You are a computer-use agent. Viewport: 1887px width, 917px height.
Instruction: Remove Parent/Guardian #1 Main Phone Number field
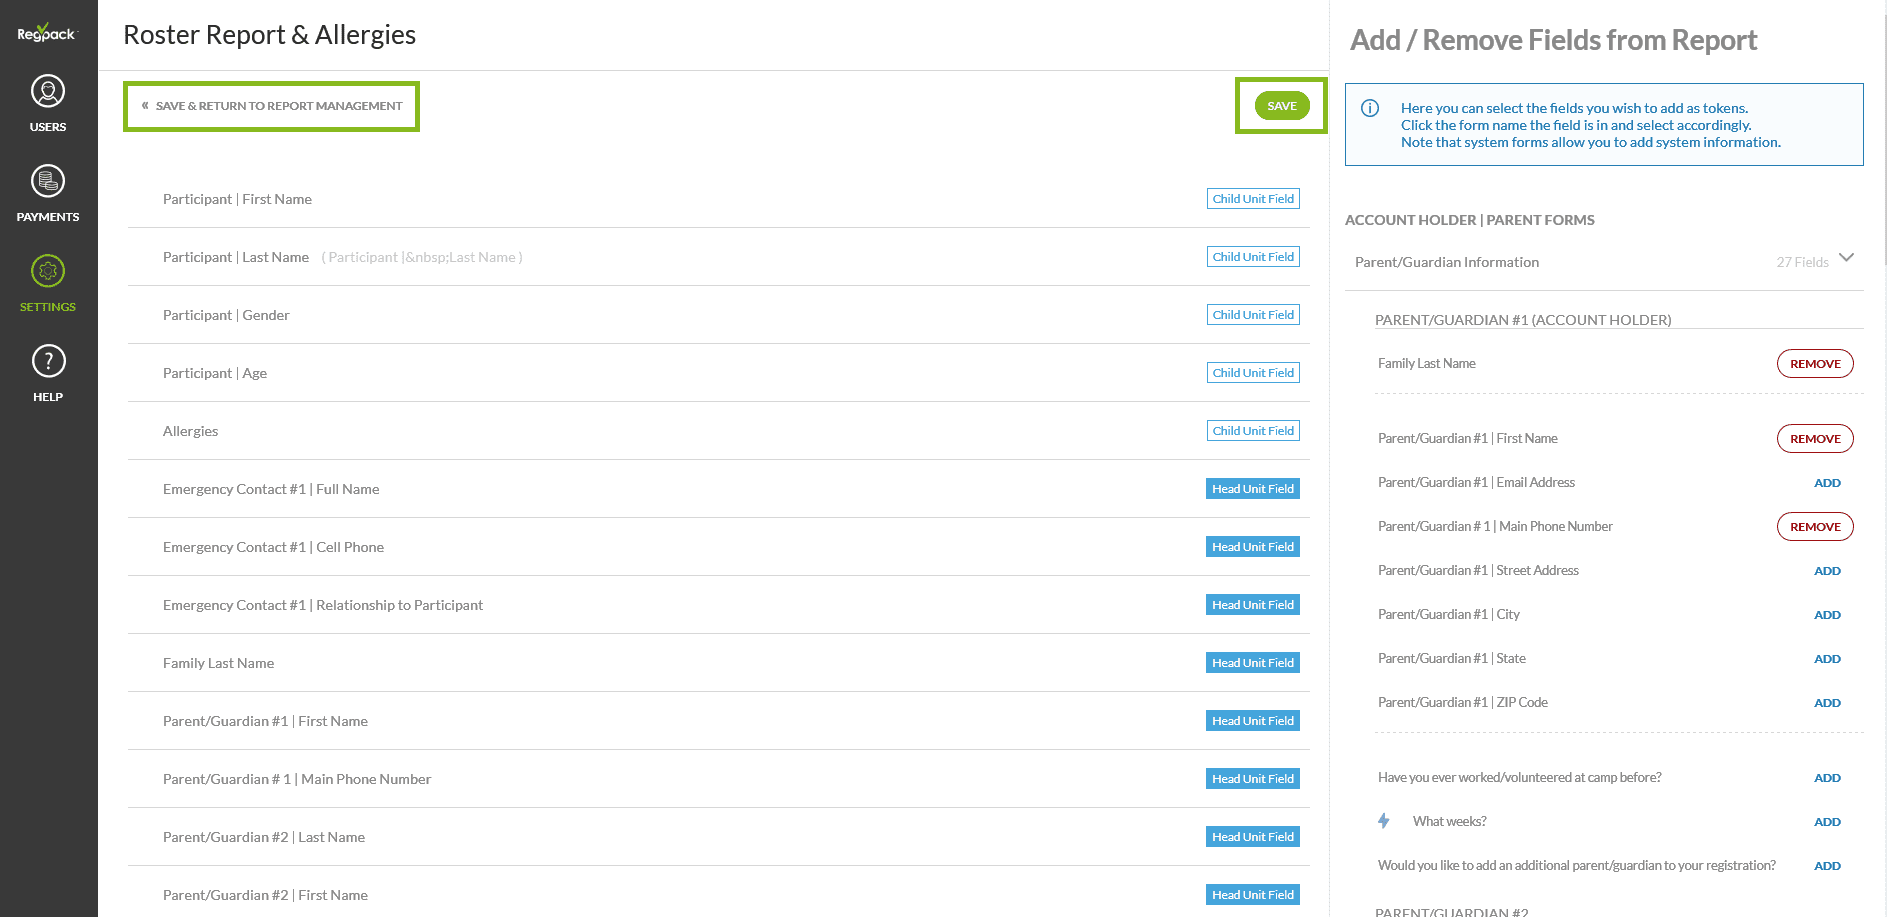1814,527
